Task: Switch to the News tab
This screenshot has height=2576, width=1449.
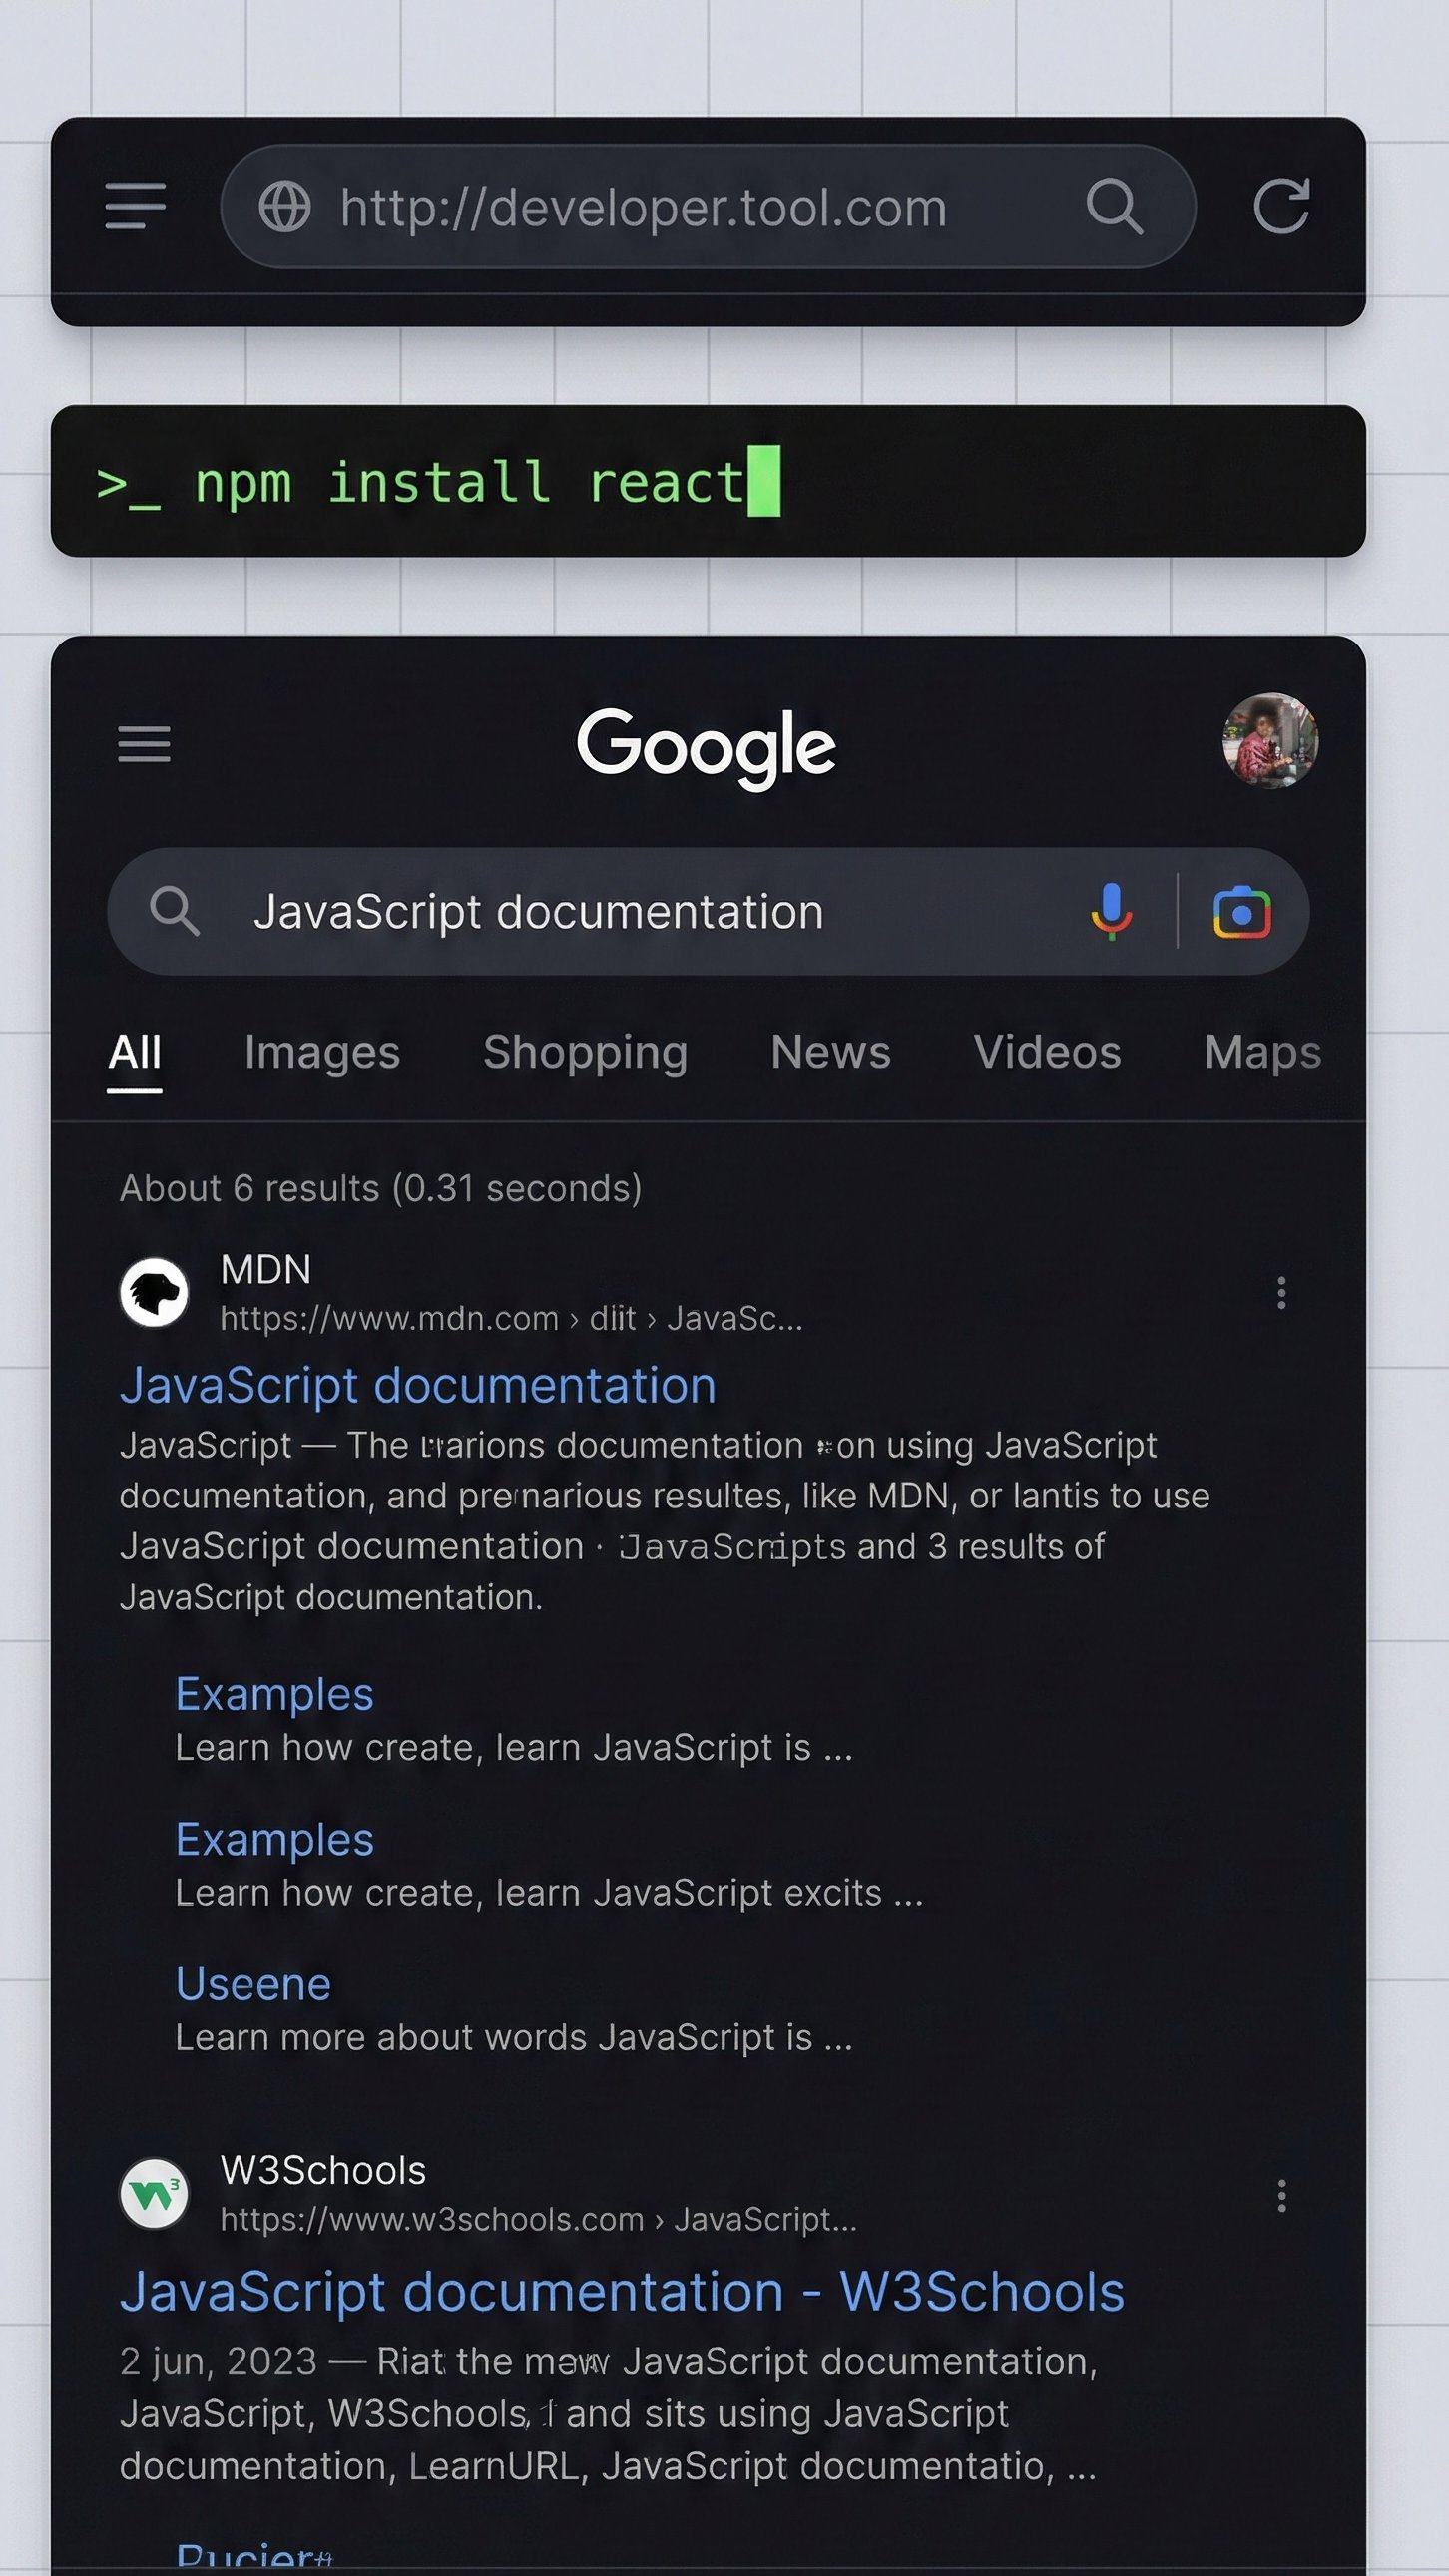Action: coord(831,1052)
